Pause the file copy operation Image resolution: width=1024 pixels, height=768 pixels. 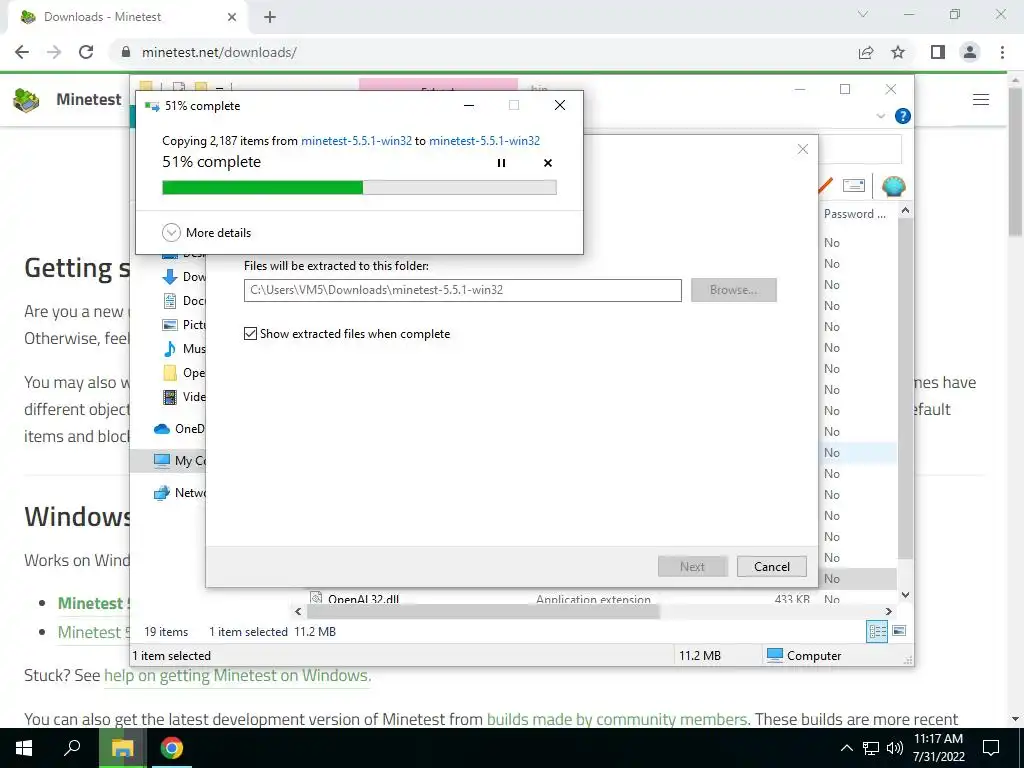click(x=501, y=163)
